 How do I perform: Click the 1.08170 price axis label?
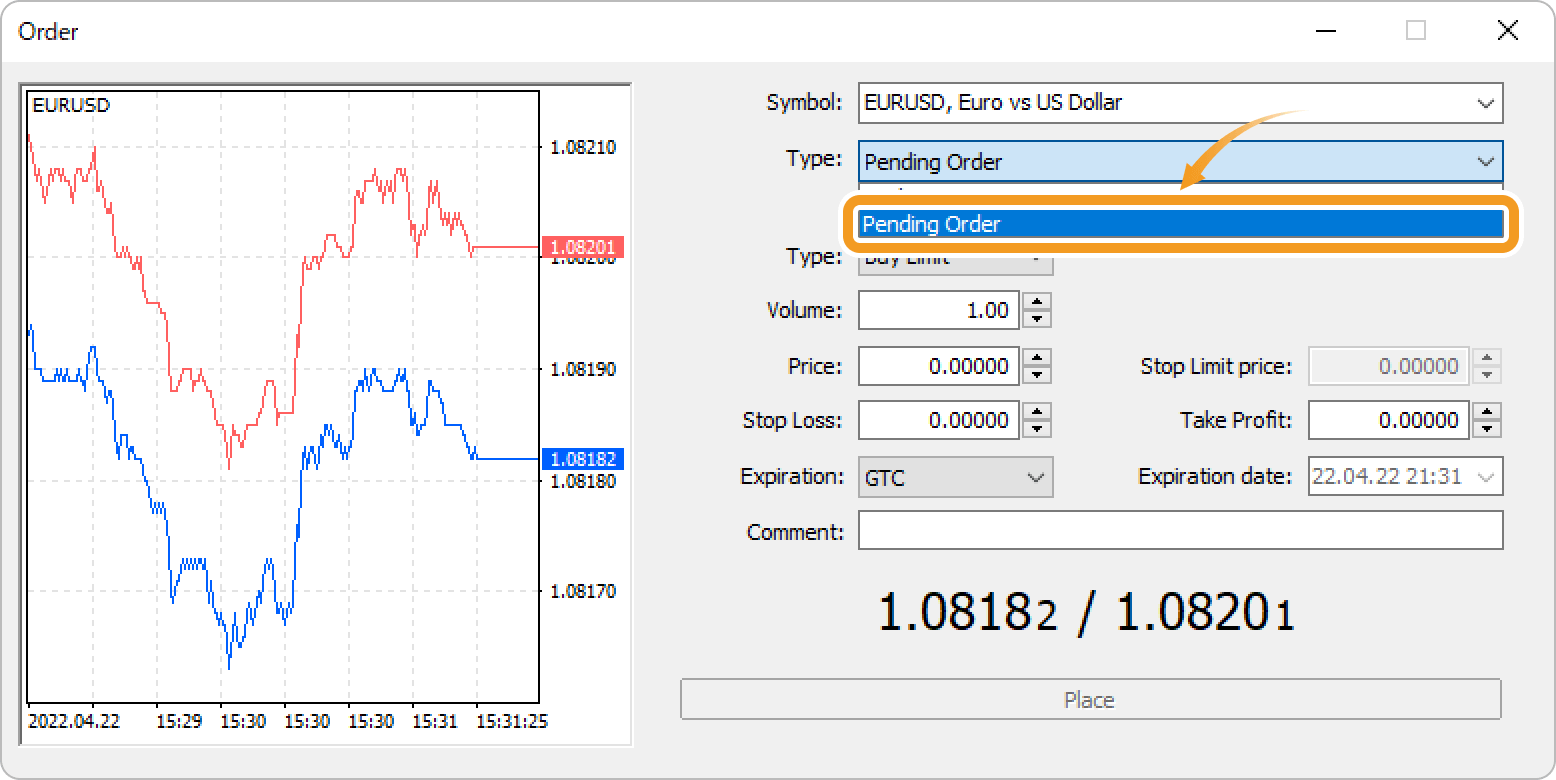tap(583, 591)
